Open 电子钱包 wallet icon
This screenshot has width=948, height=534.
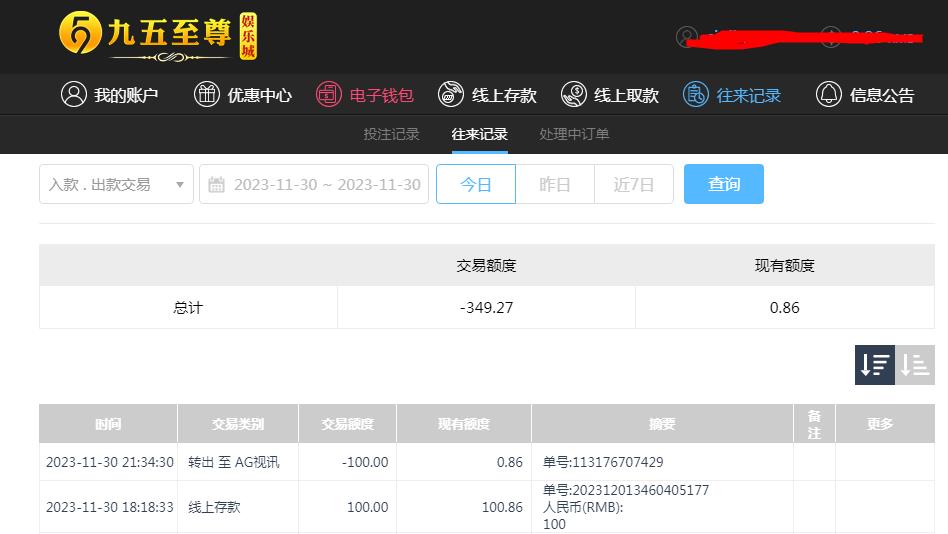click(329, 94)
